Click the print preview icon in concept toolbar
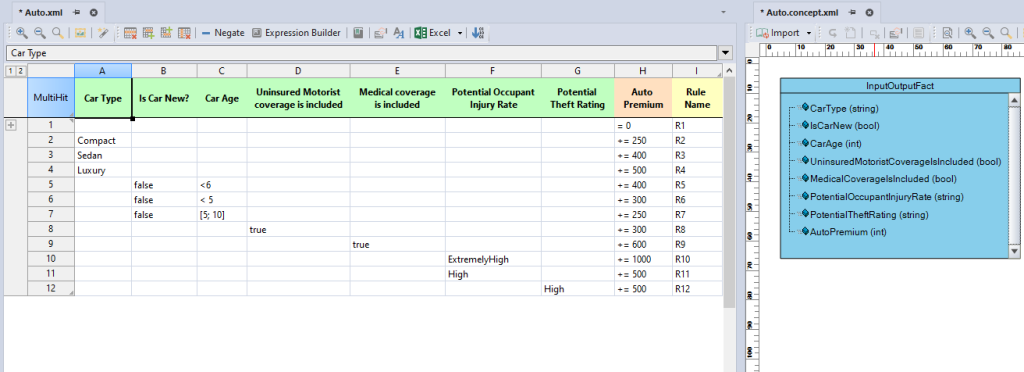The image size is (1024, 372). (x=947, y=33)
